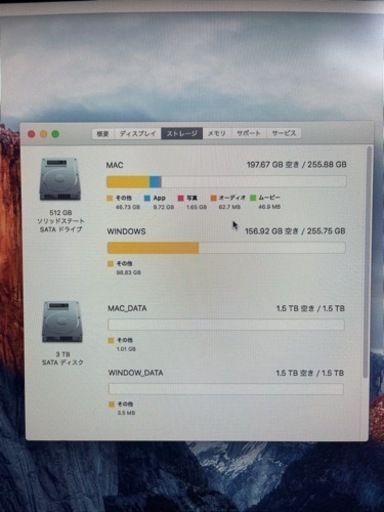
Task: Click the ムービー legend label
Action: click(x=269, y=198)
